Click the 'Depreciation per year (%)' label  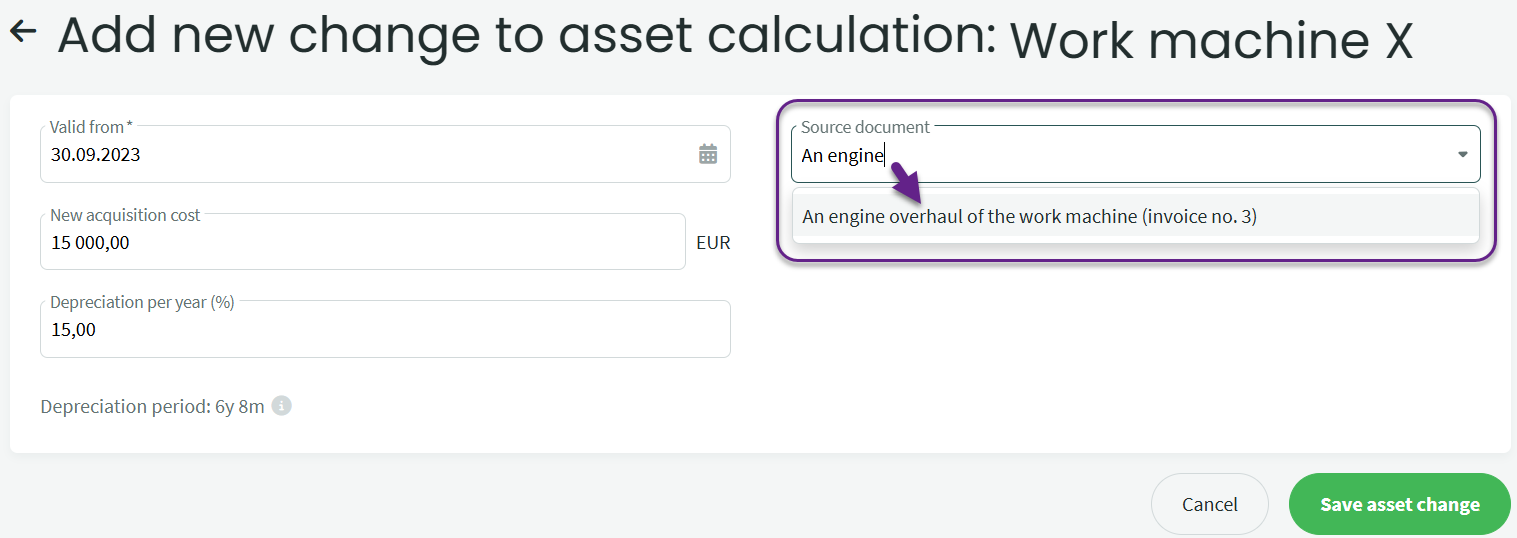[142, 302]
